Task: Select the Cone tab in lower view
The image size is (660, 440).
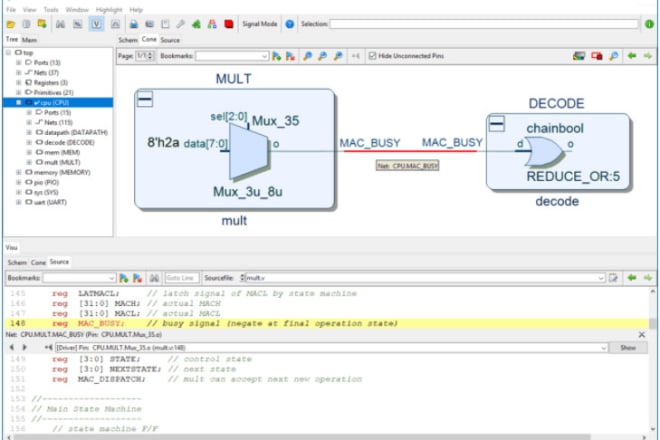Action: click(38, 262)
